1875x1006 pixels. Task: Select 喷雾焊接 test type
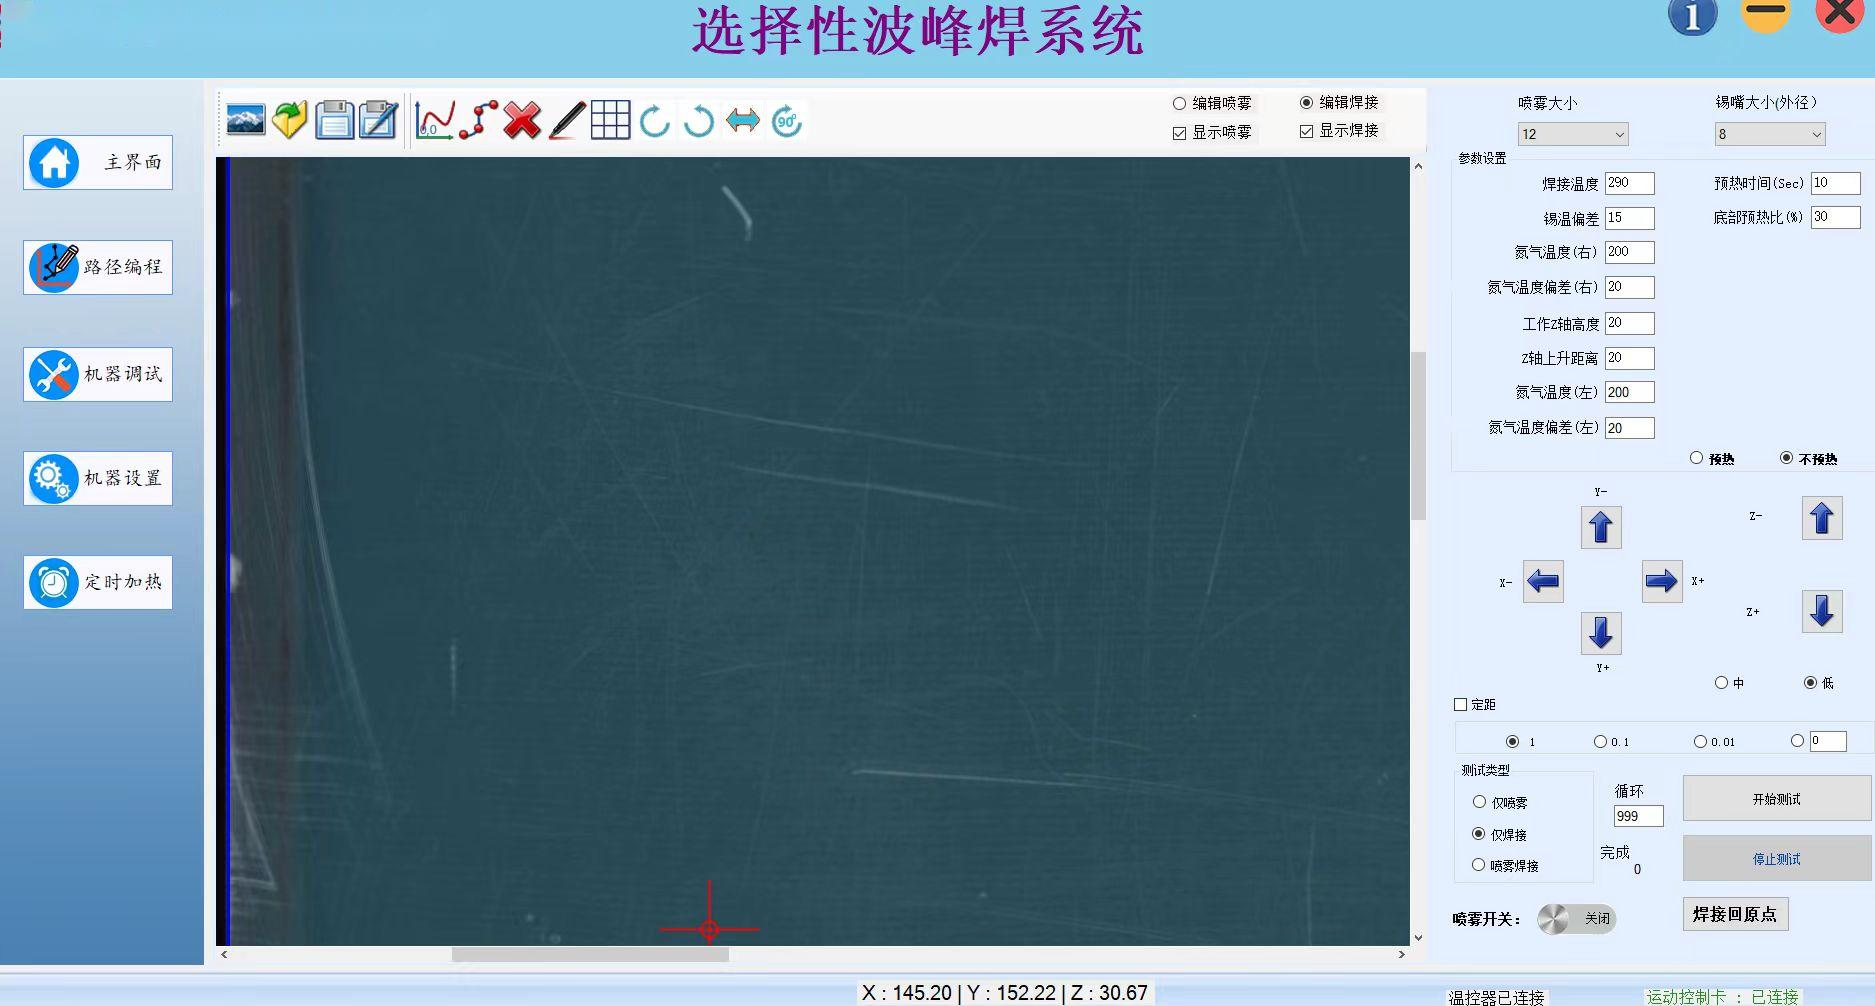point(1479,865)
